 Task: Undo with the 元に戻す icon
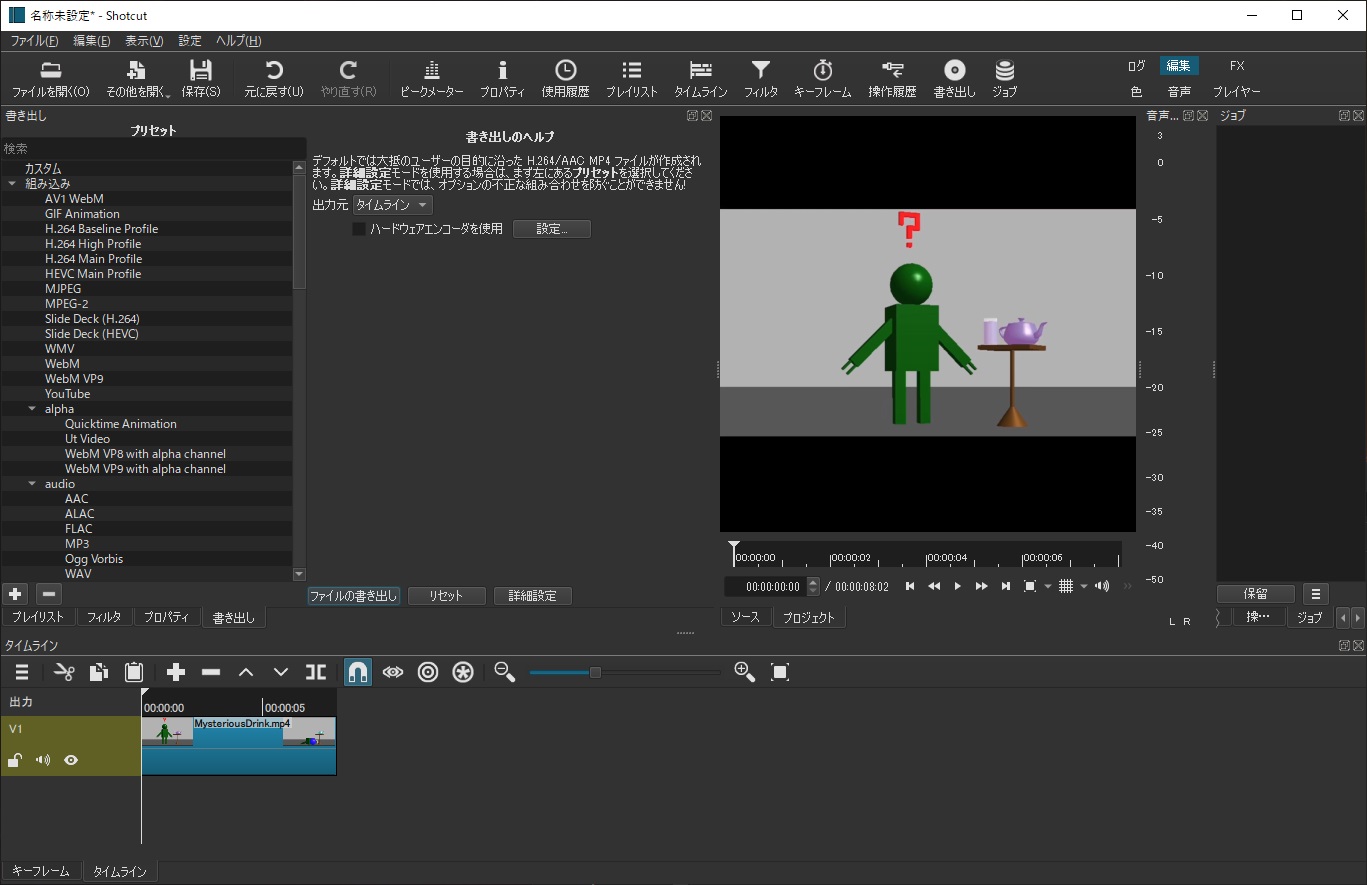(274, 79)
